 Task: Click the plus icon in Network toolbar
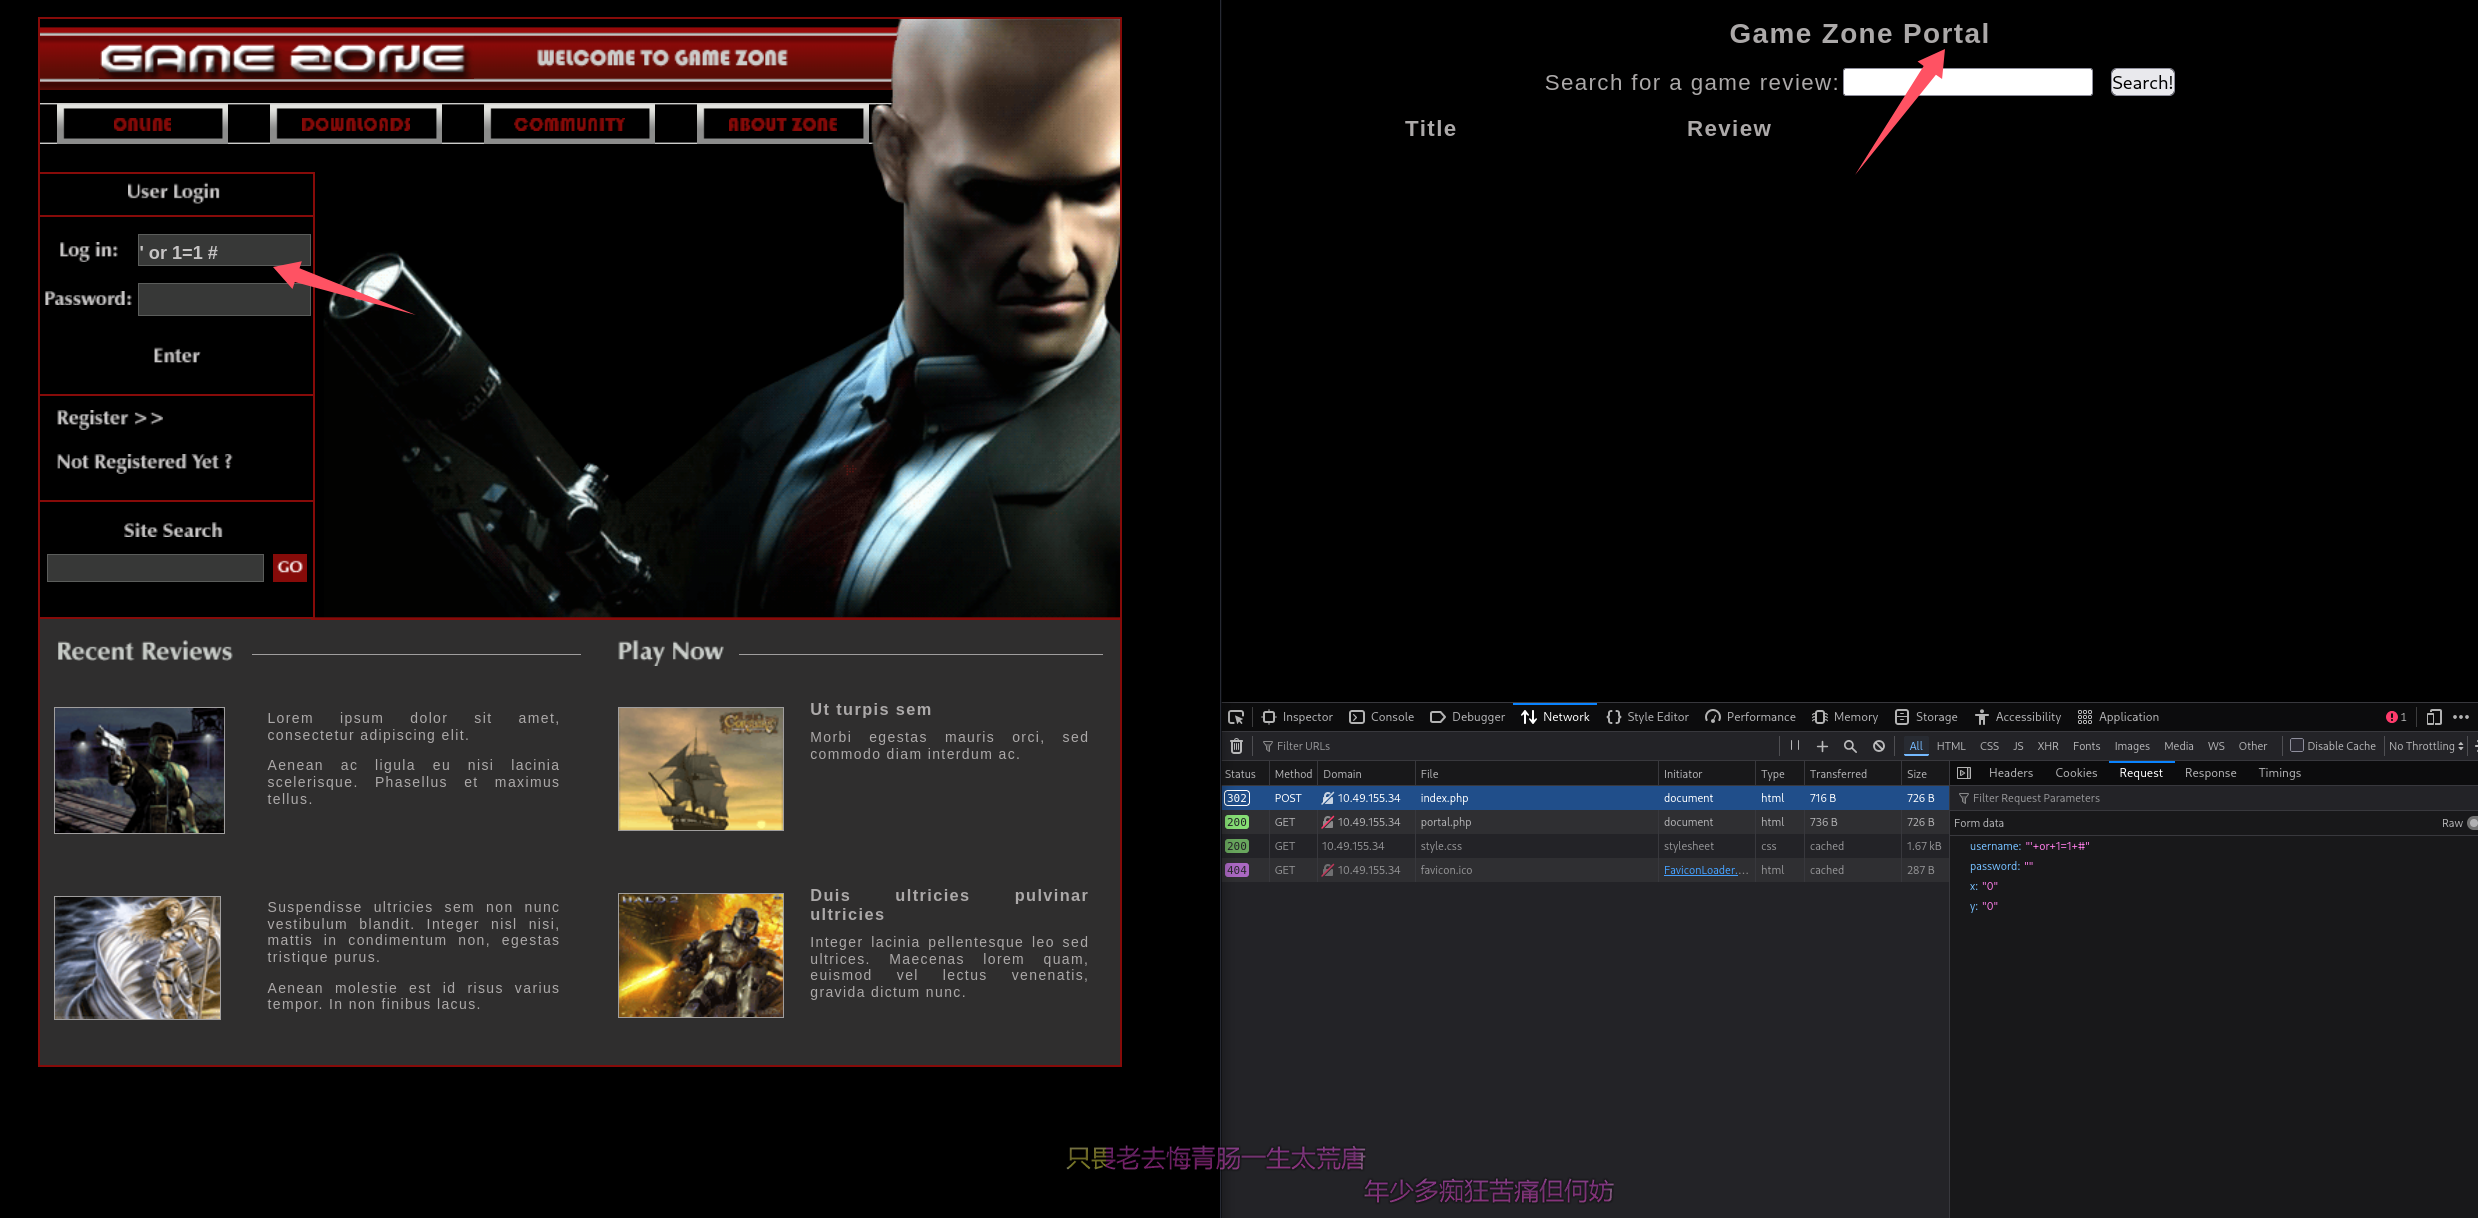point(1822,746)
